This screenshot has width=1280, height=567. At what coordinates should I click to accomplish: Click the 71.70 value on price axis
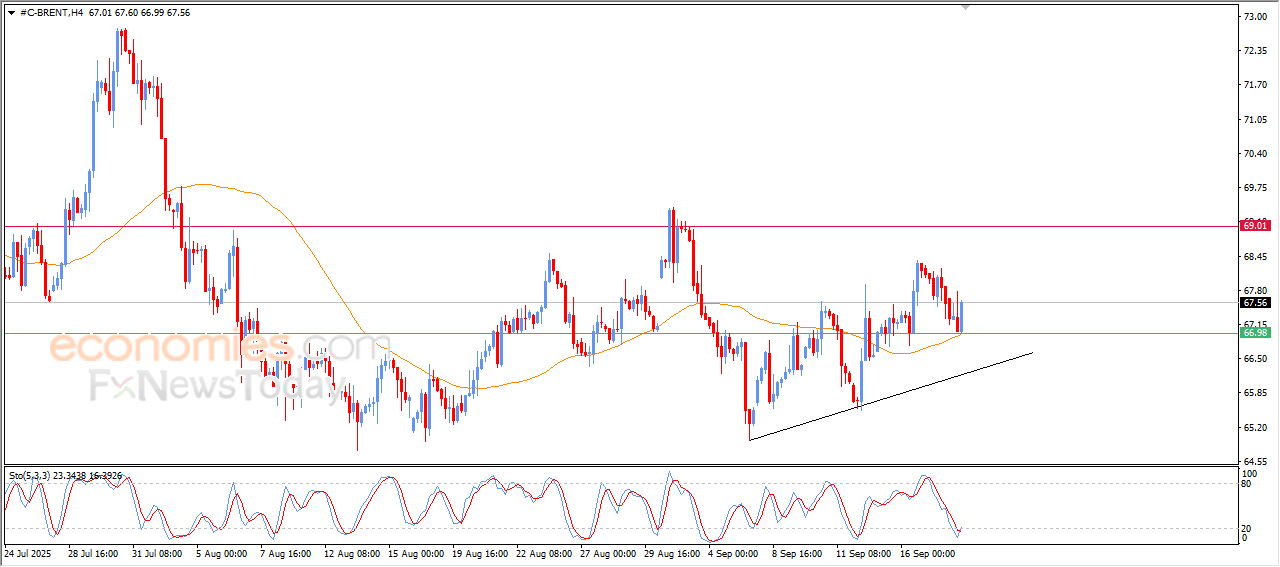tap(1256, 85)
